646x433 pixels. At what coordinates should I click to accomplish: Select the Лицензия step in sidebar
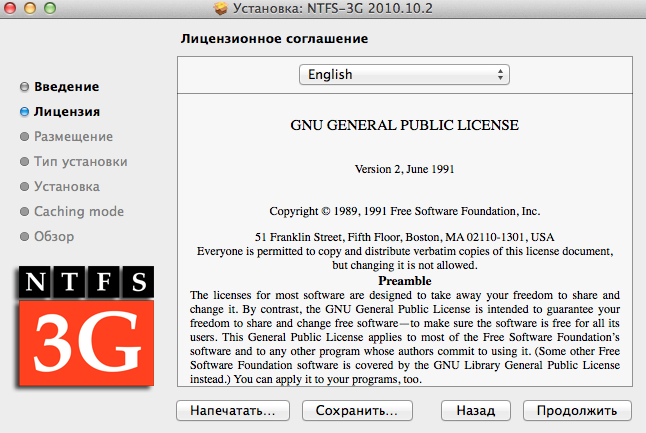click(67, 112)
